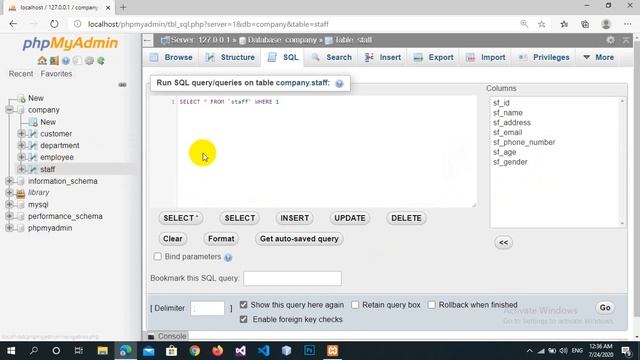640x360 pixels.
Task: Select the library database in tree
Action: pos(38,193)
